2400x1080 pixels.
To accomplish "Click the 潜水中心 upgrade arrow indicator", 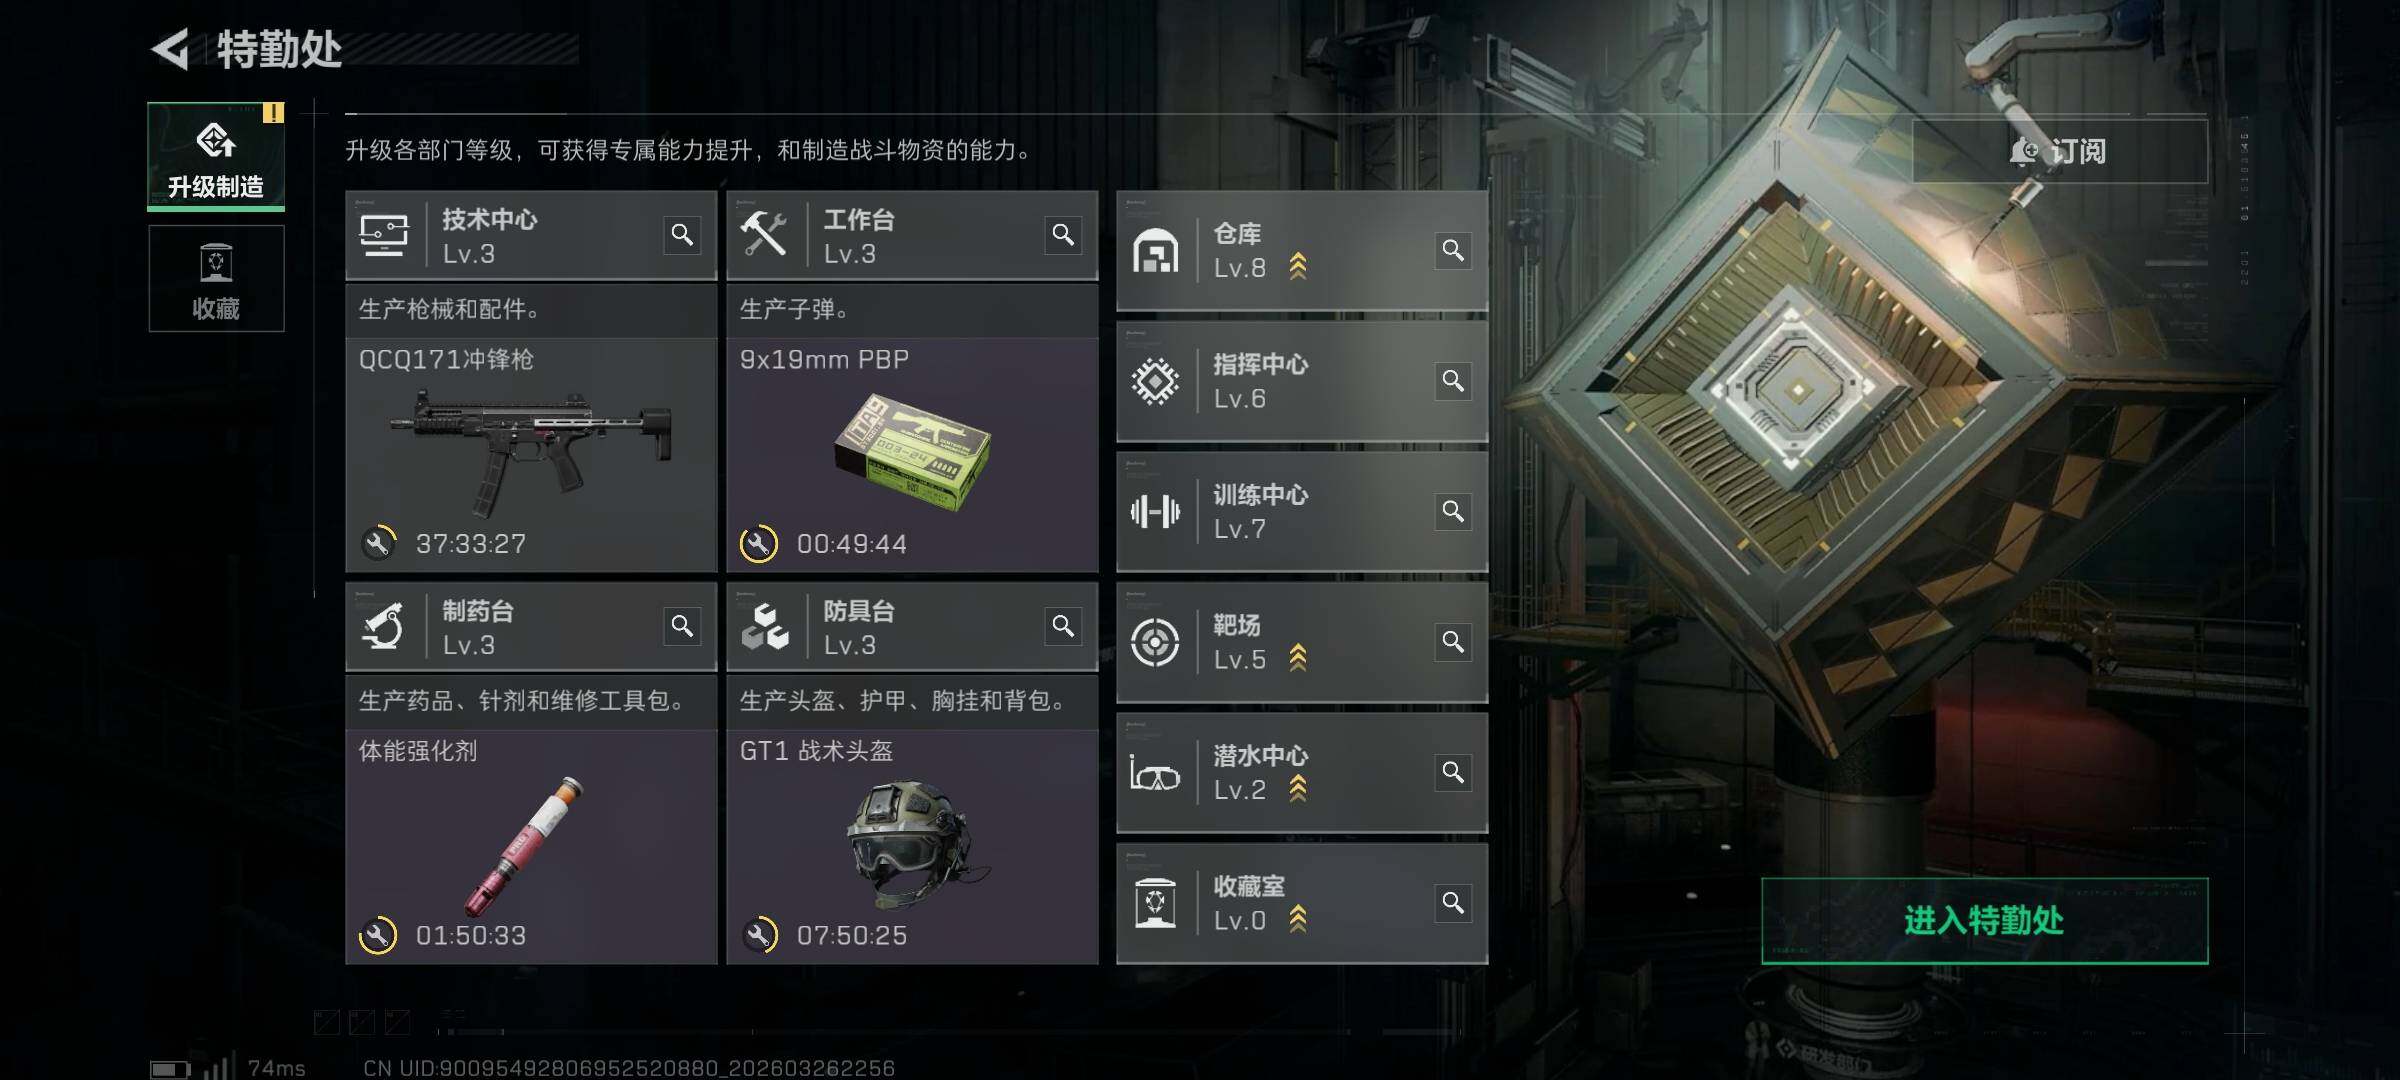I will tap(1298, 789).
